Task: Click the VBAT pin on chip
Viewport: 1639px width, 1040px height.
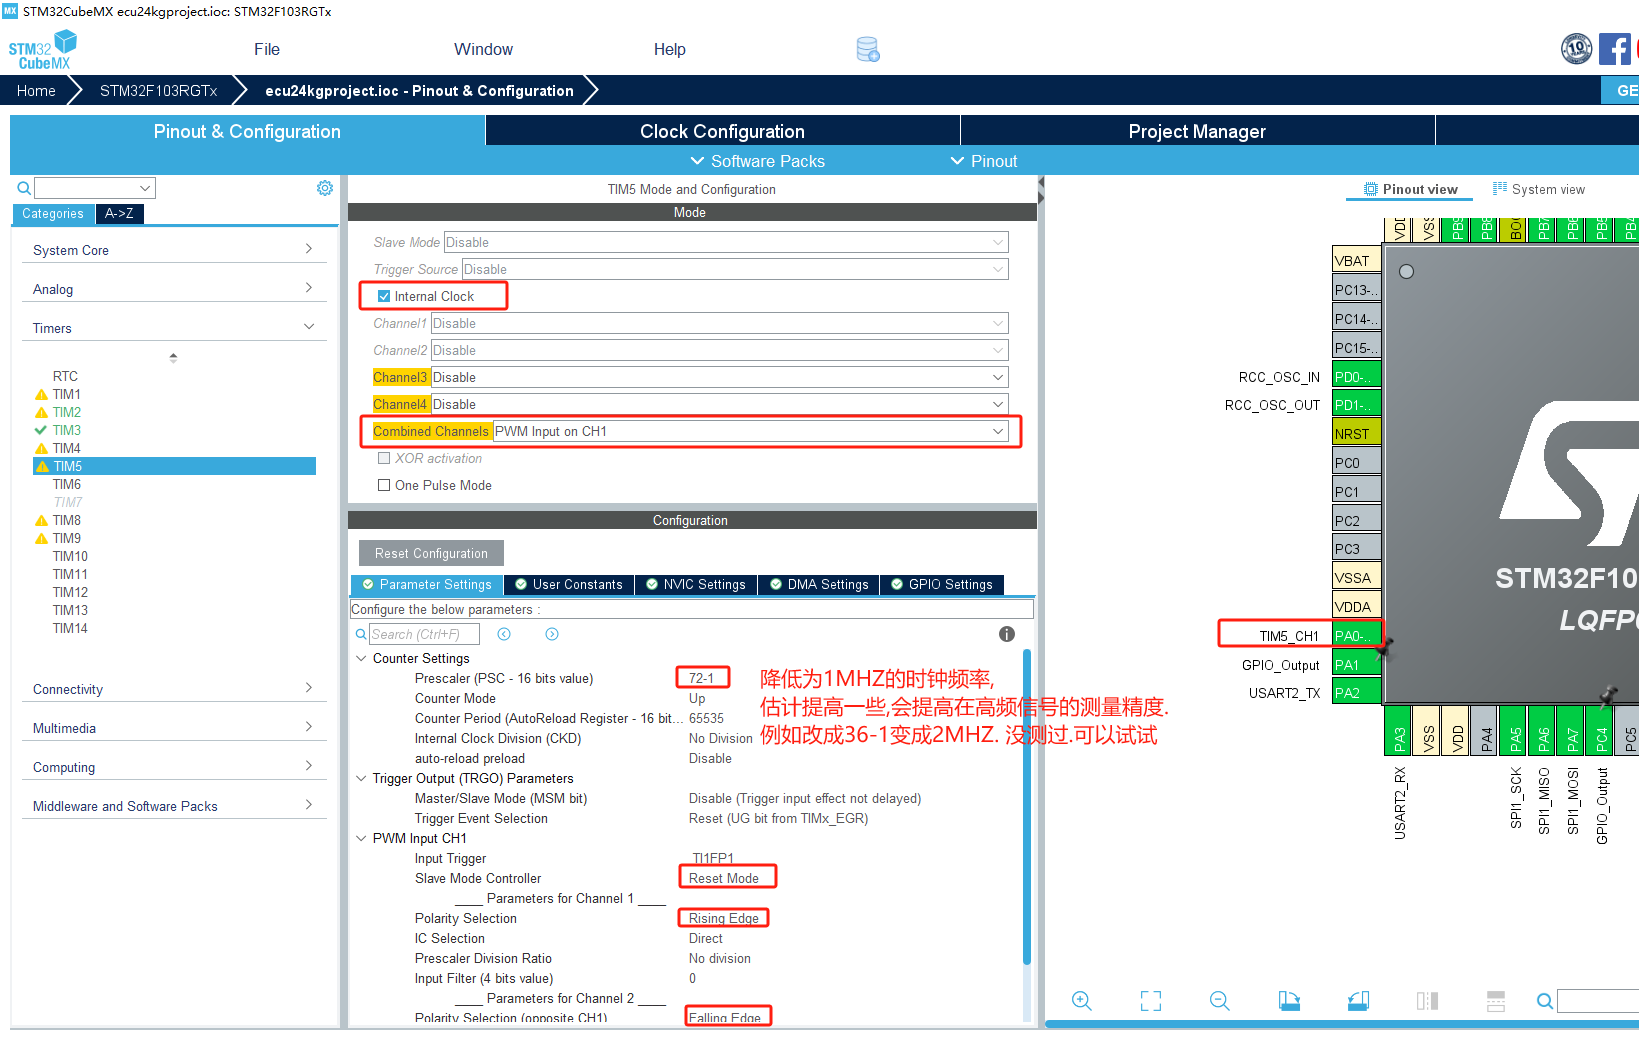Action: 1357,261
